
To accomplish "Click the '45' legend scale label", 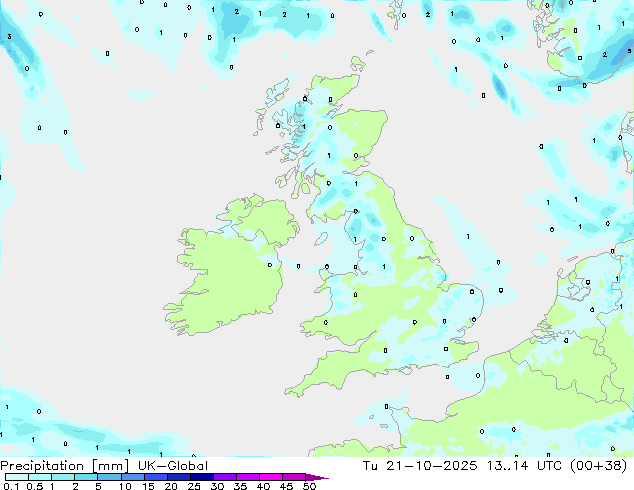I will click(x=286, y=486).
